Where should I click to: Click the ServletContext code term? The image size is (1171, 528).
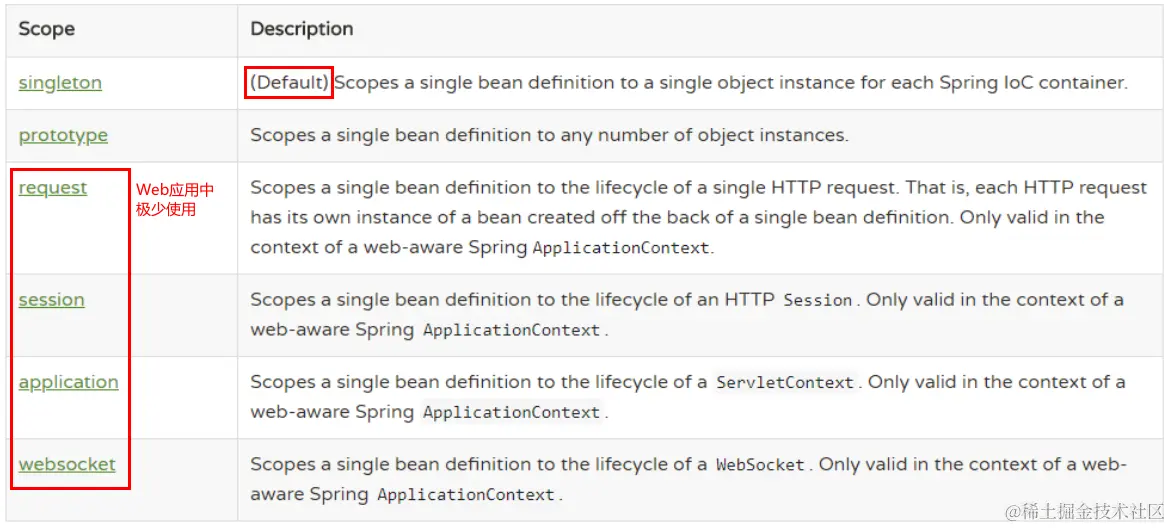point(785,382)
